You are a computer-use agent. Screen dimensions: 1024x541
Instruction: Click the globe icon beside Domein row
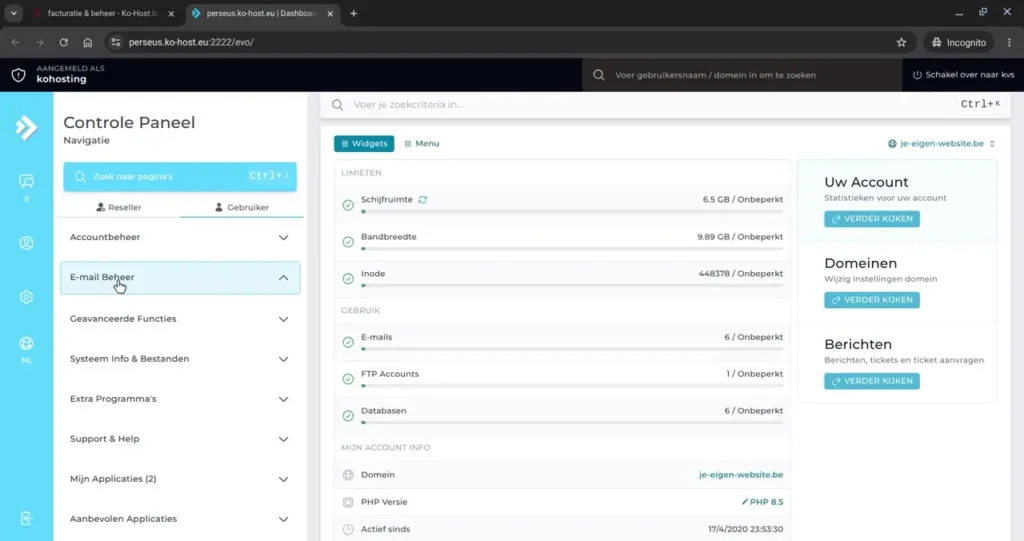tap(348, 475)
